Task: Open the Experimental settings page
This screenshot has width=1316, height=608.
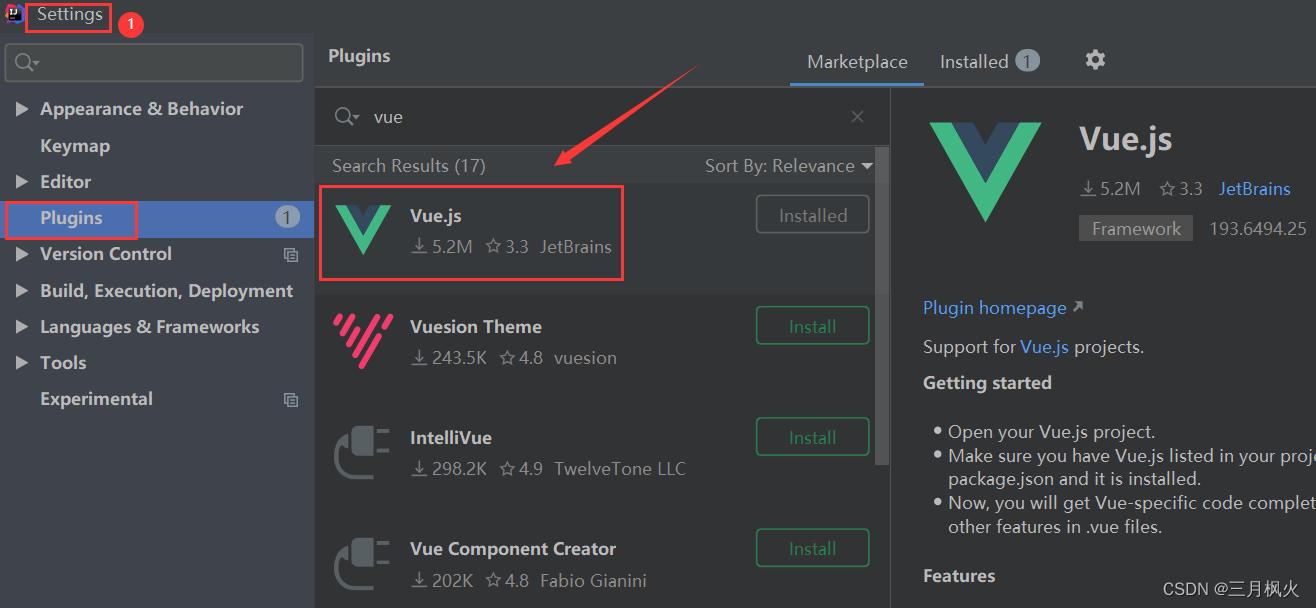Action: click(96, 399)
